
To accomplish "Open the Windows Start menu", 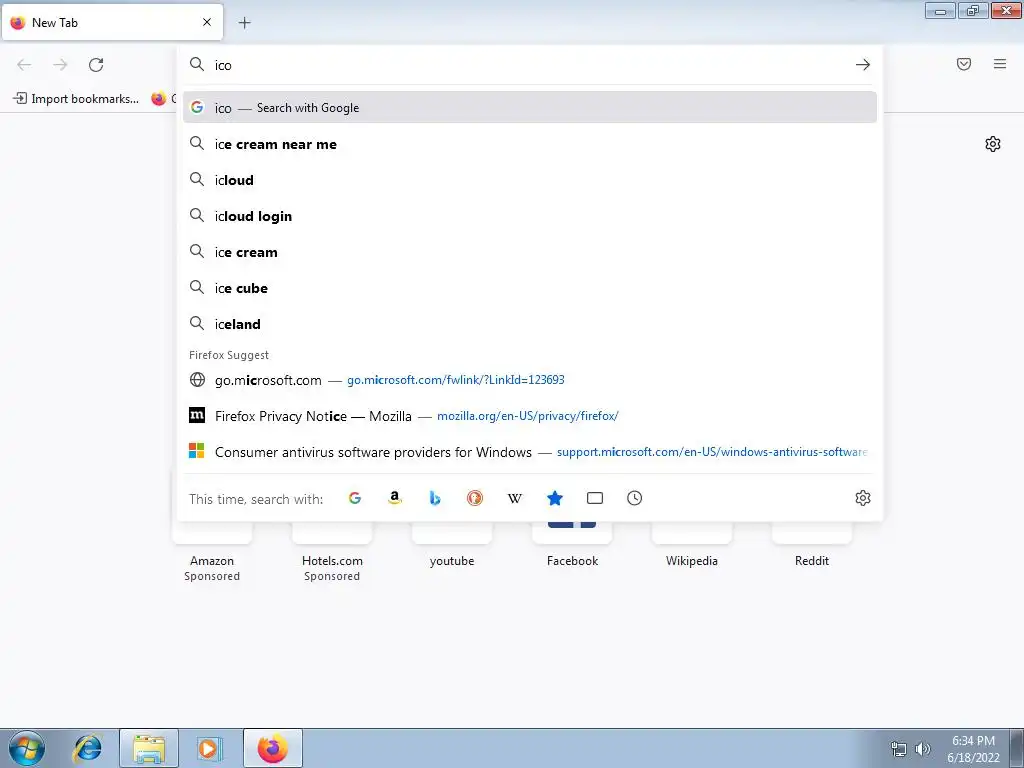I will point(27,748).
